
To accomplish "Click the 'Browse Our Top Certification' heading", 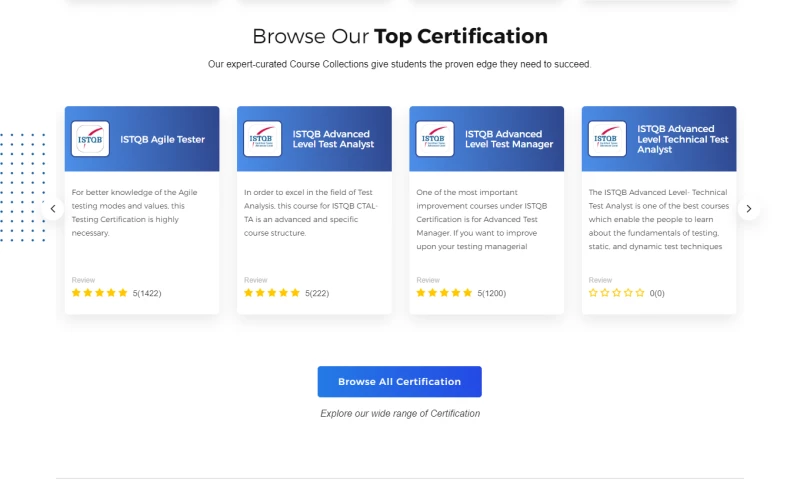I will 400,36.
